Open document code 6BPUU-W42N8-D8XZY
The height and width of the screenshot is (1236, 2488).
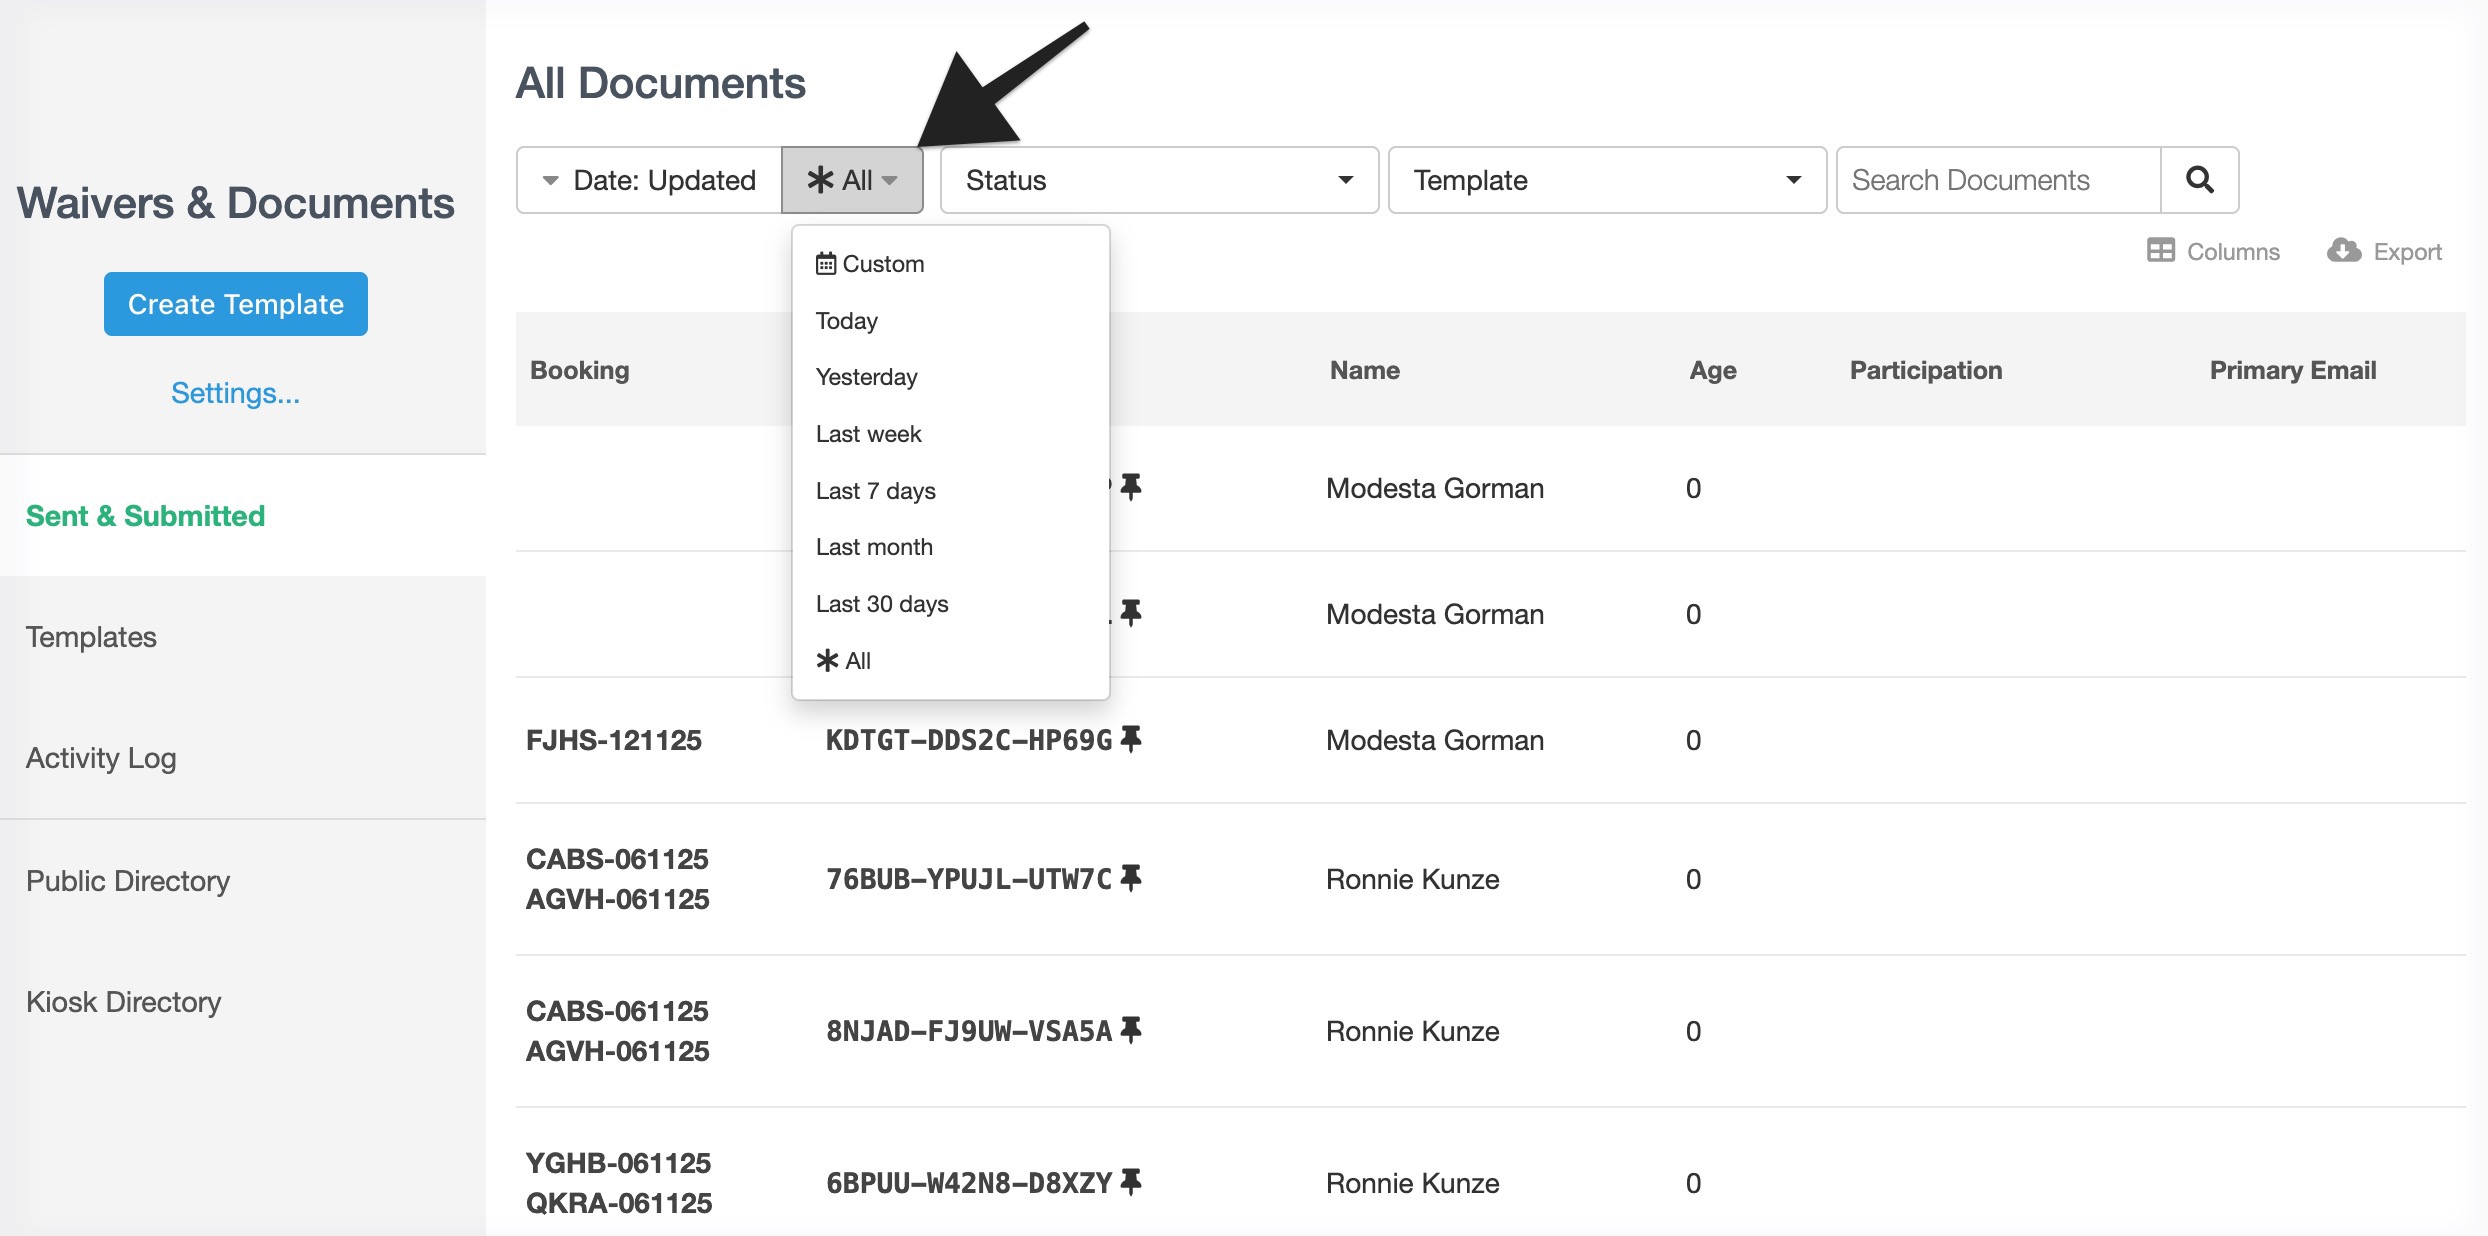[969, 1183]
